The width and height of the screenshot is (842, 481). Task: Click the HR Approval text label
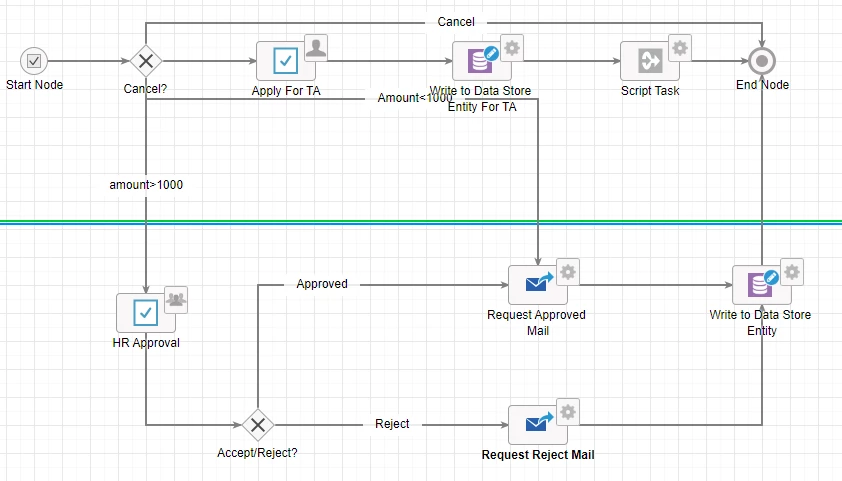click(146, 343)
